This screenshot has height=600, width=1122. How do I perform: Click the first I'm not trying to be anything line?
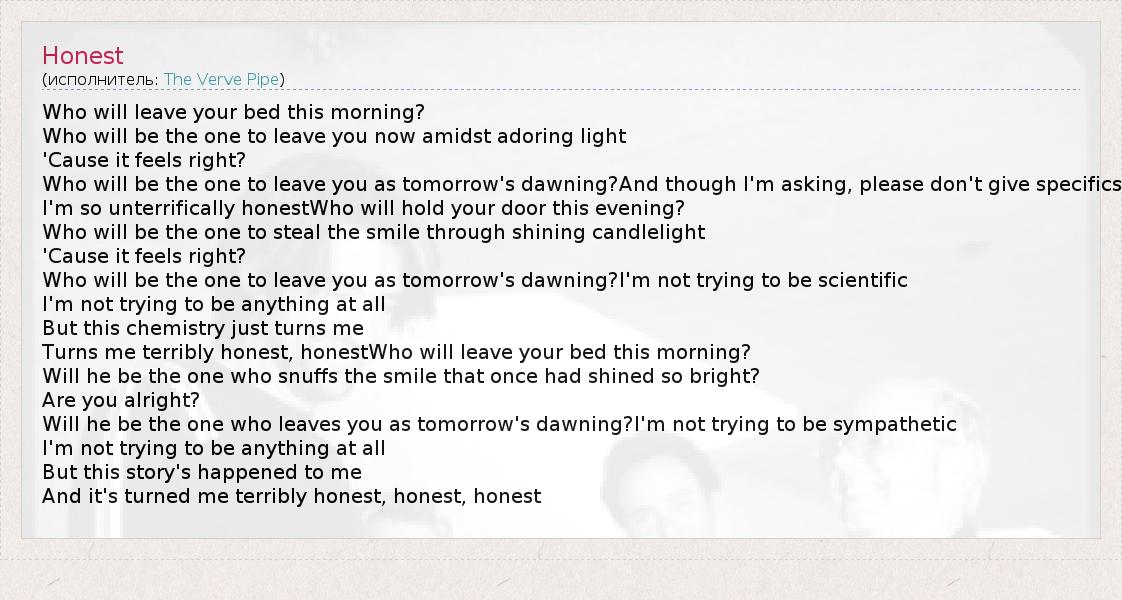click(x=213, y=304)
